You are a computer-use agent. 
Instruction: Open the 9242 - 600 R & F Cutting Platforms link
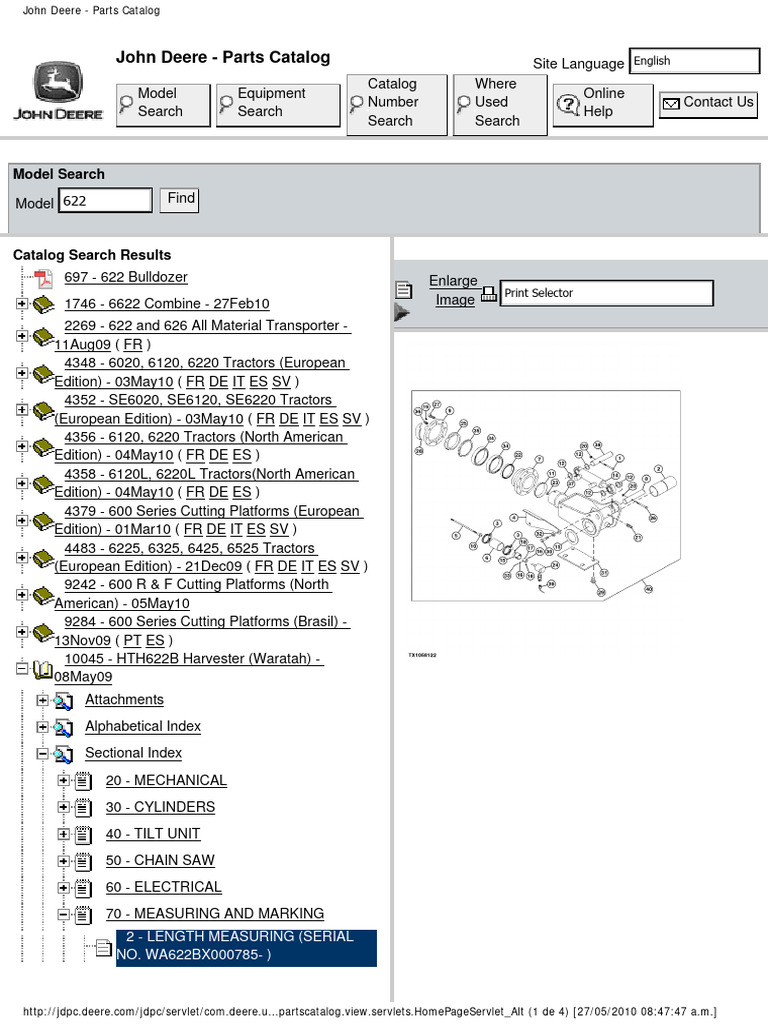[193, 594]
